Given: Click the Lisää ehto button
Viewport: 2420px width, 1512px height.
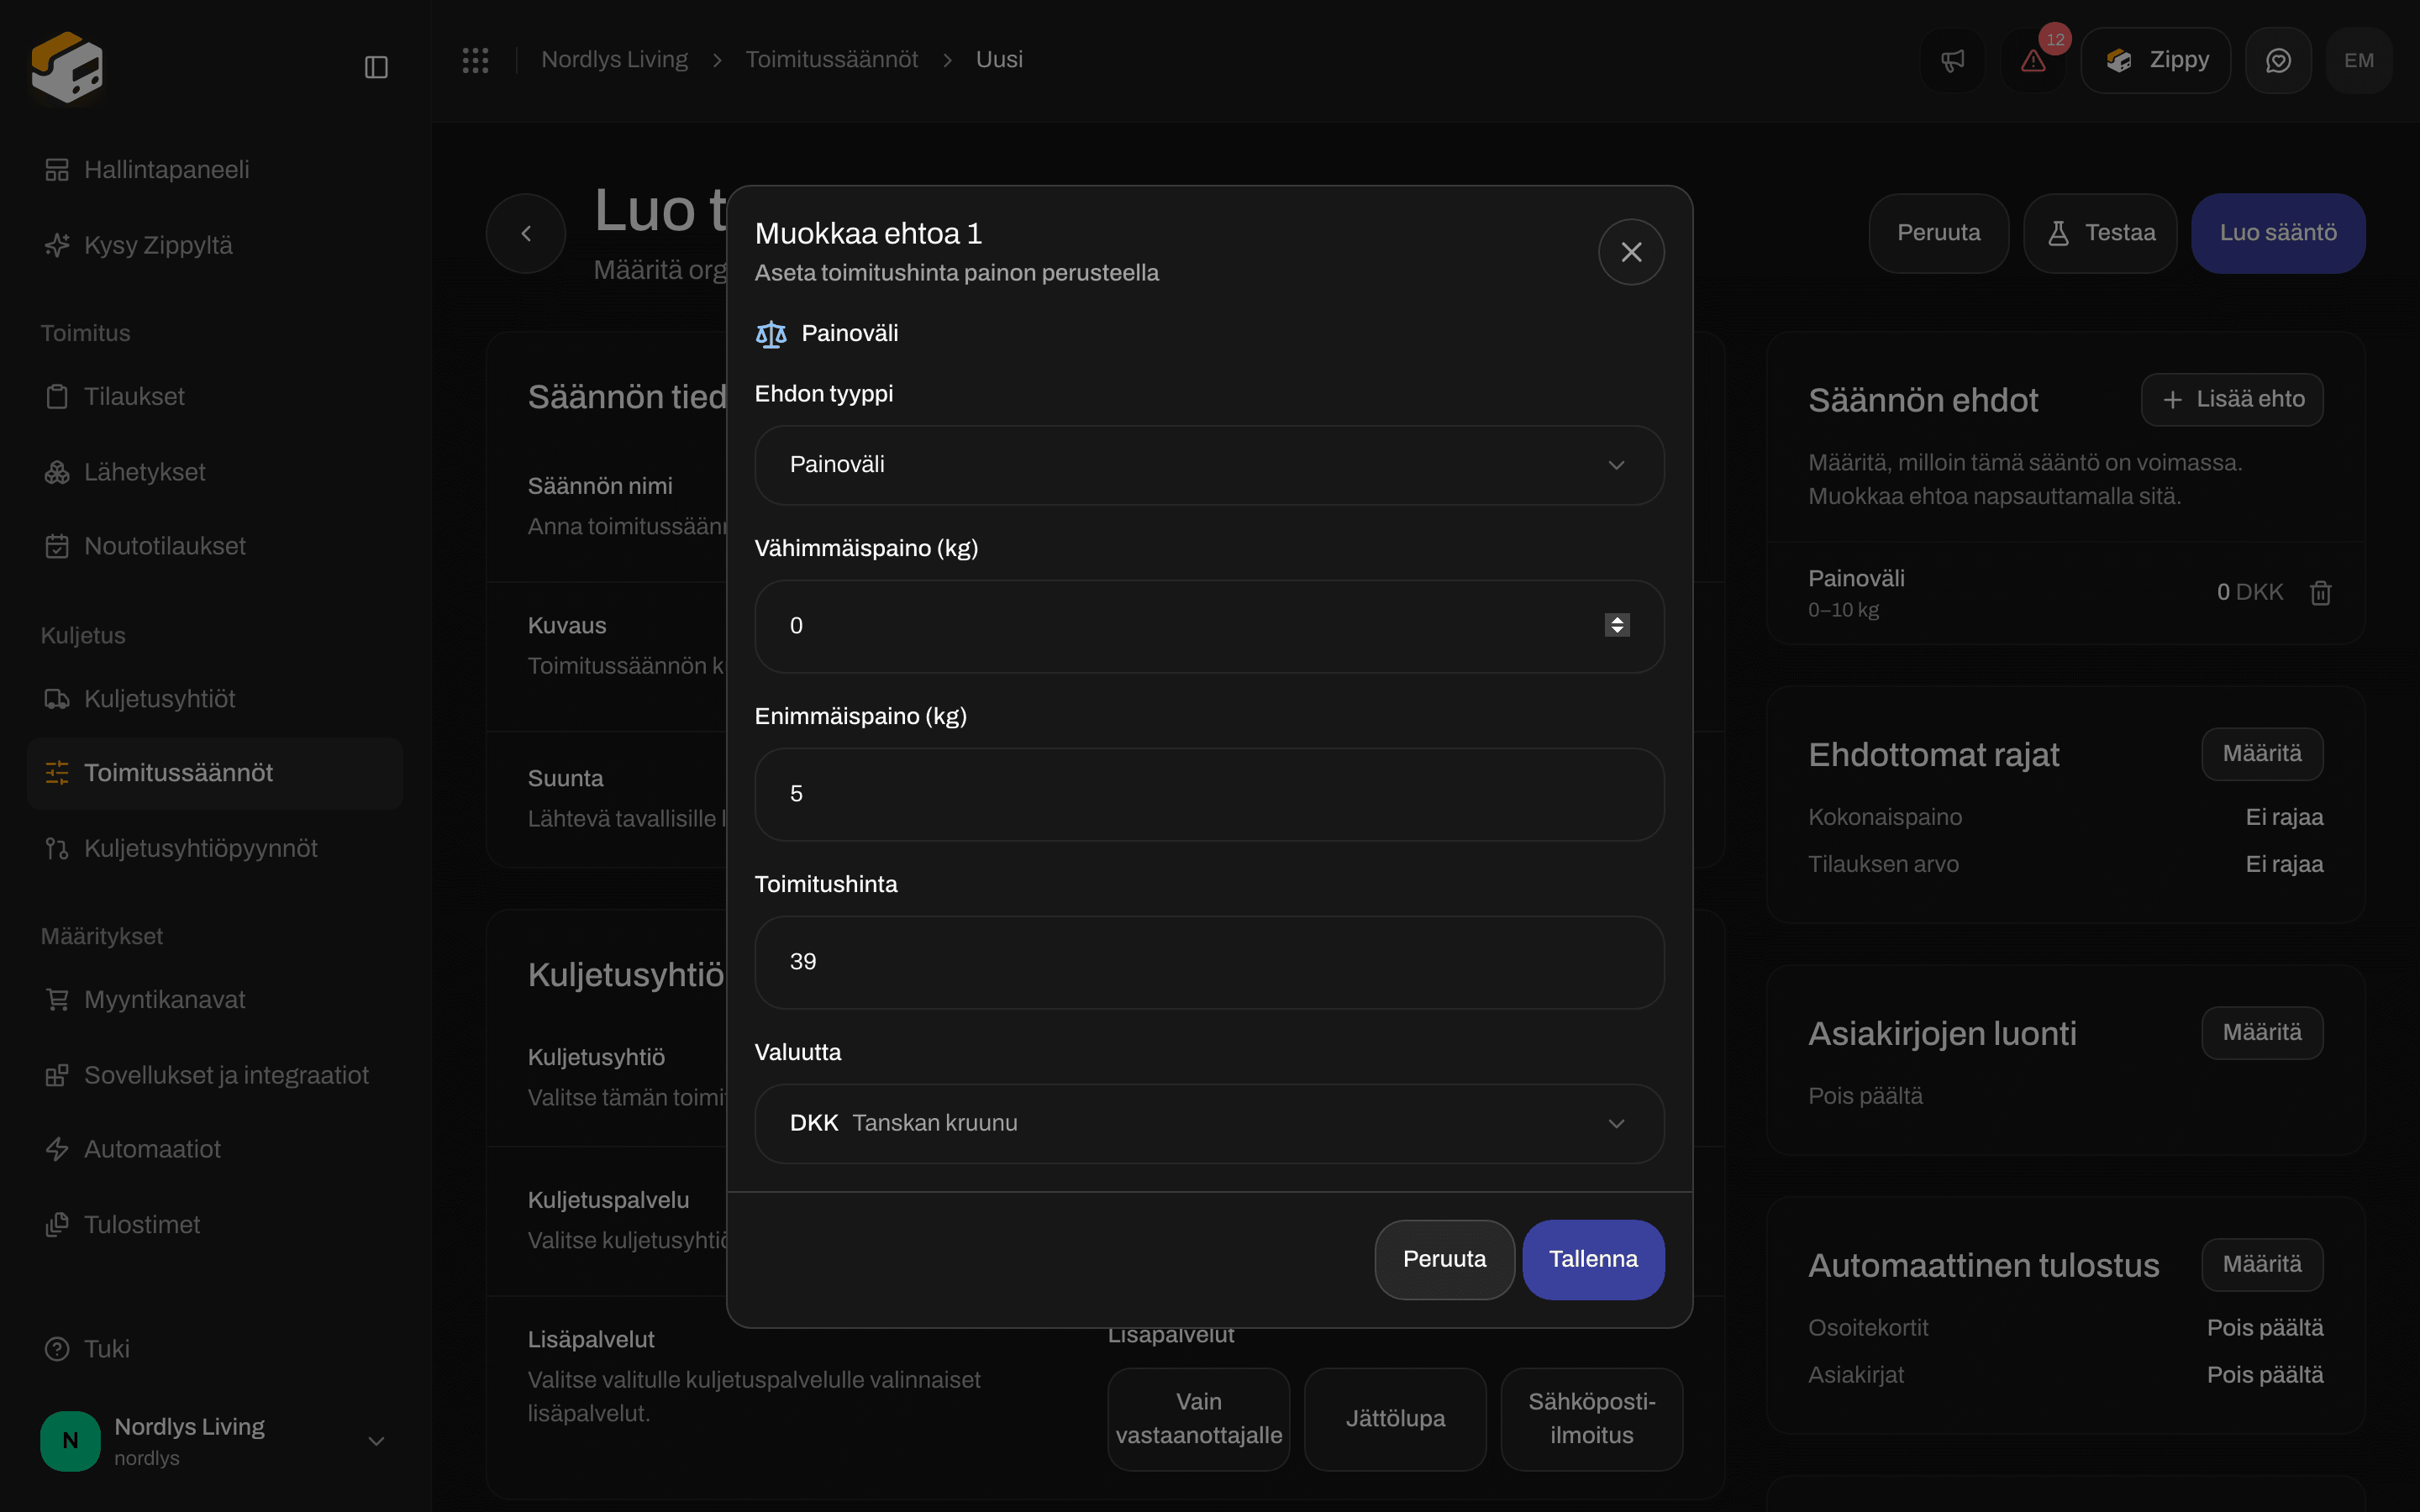Looking at the screenshot, I should [2232, 400].
